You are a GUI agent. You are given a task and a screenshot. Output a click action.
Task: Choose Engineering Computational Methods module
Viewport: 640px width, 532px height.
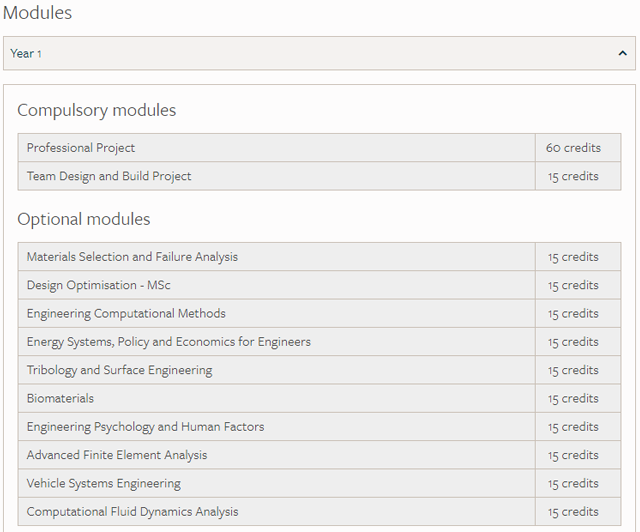click(x=126, y=313)
